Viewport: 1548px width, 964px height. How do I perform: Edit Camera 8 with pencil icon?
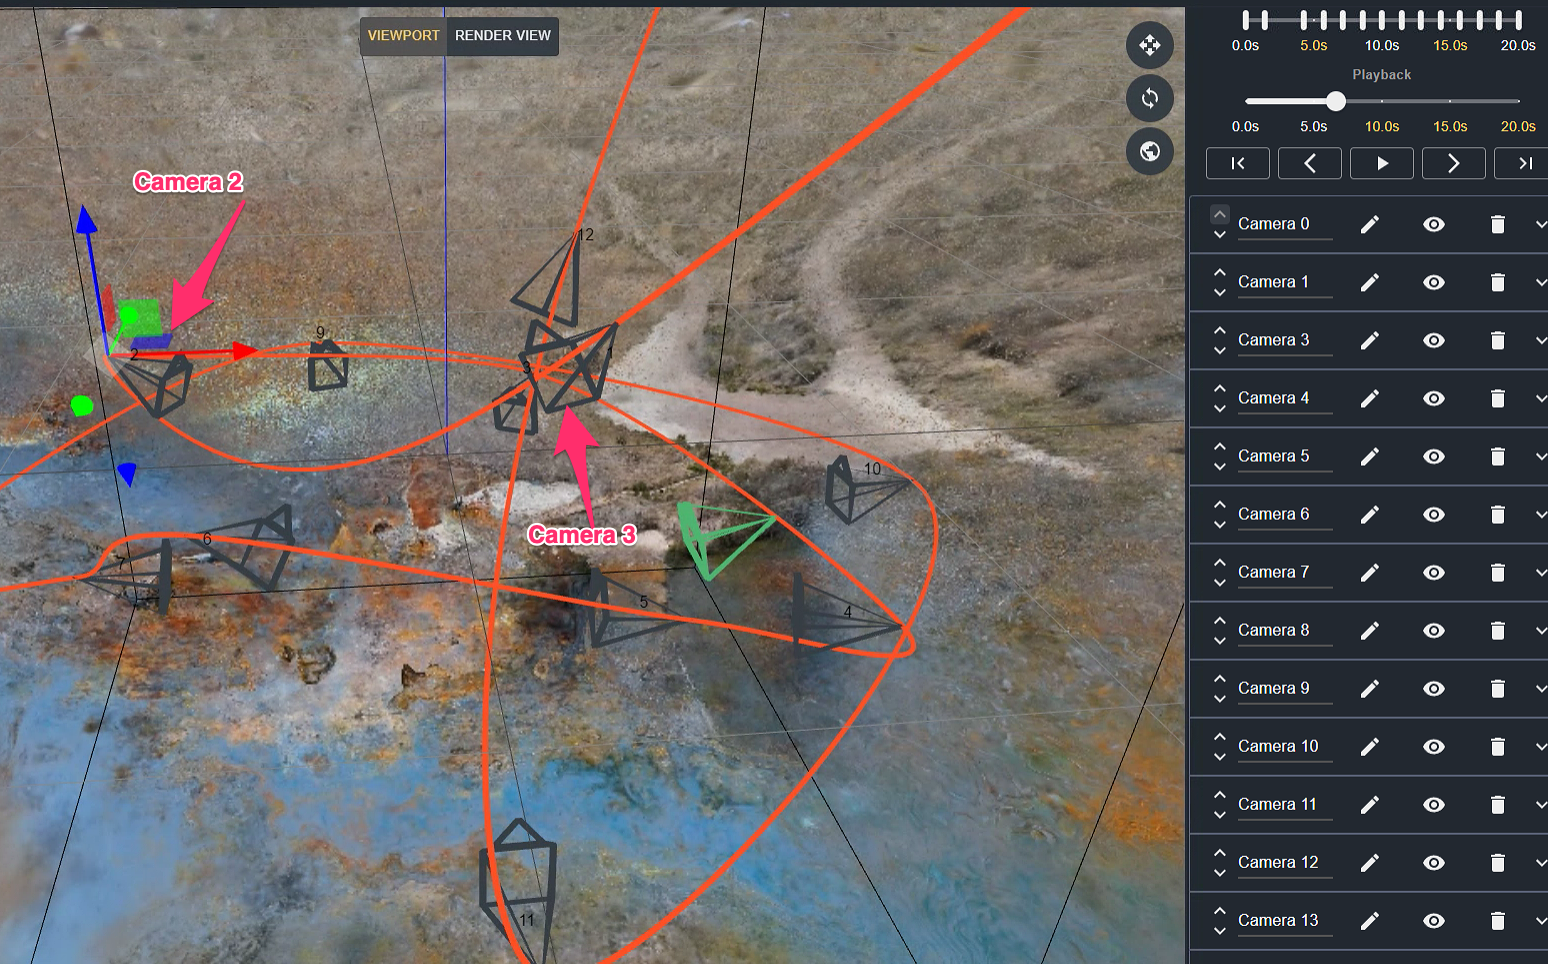click(1370, 630)
